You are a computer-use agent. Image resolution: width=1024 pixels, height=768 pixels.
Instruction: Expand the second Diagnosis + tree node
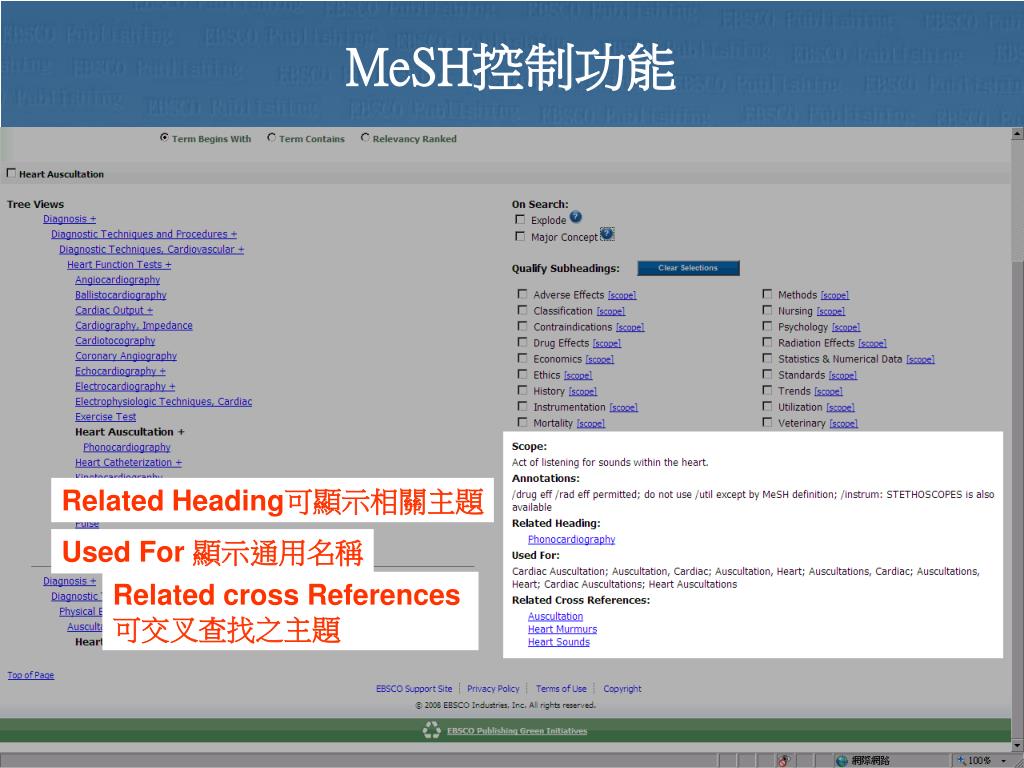69,581
